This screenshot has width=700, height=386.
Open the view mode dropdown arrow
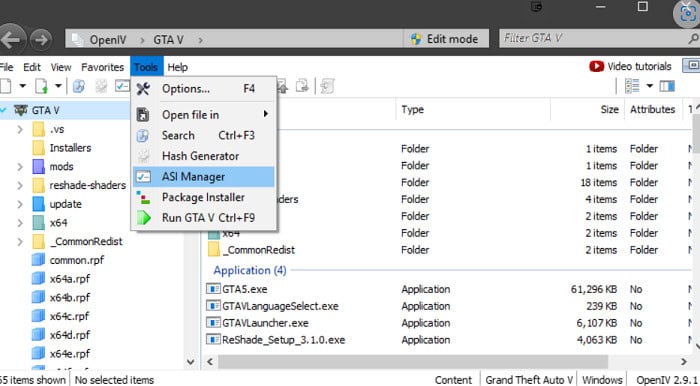650,86
